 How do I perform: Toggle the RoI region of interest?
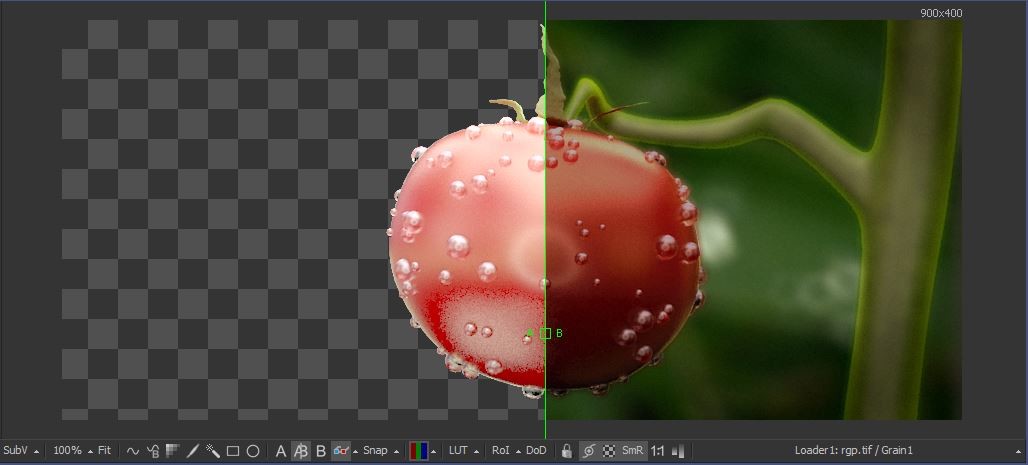click(x=501, y=451)
